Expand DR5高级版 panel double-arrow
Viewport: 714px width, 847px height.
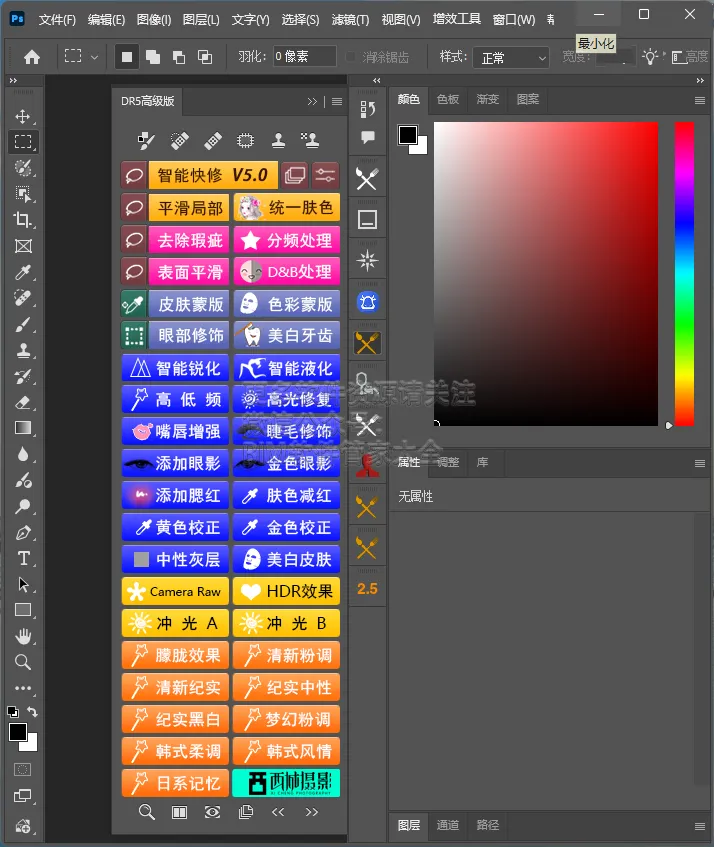tap(312, 101)
